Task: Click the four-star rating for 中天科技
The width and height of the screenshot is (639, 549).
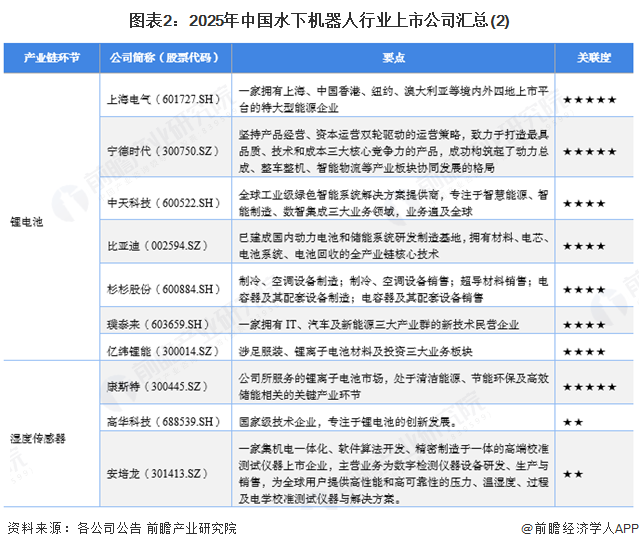Action: [x=584, y=203]
